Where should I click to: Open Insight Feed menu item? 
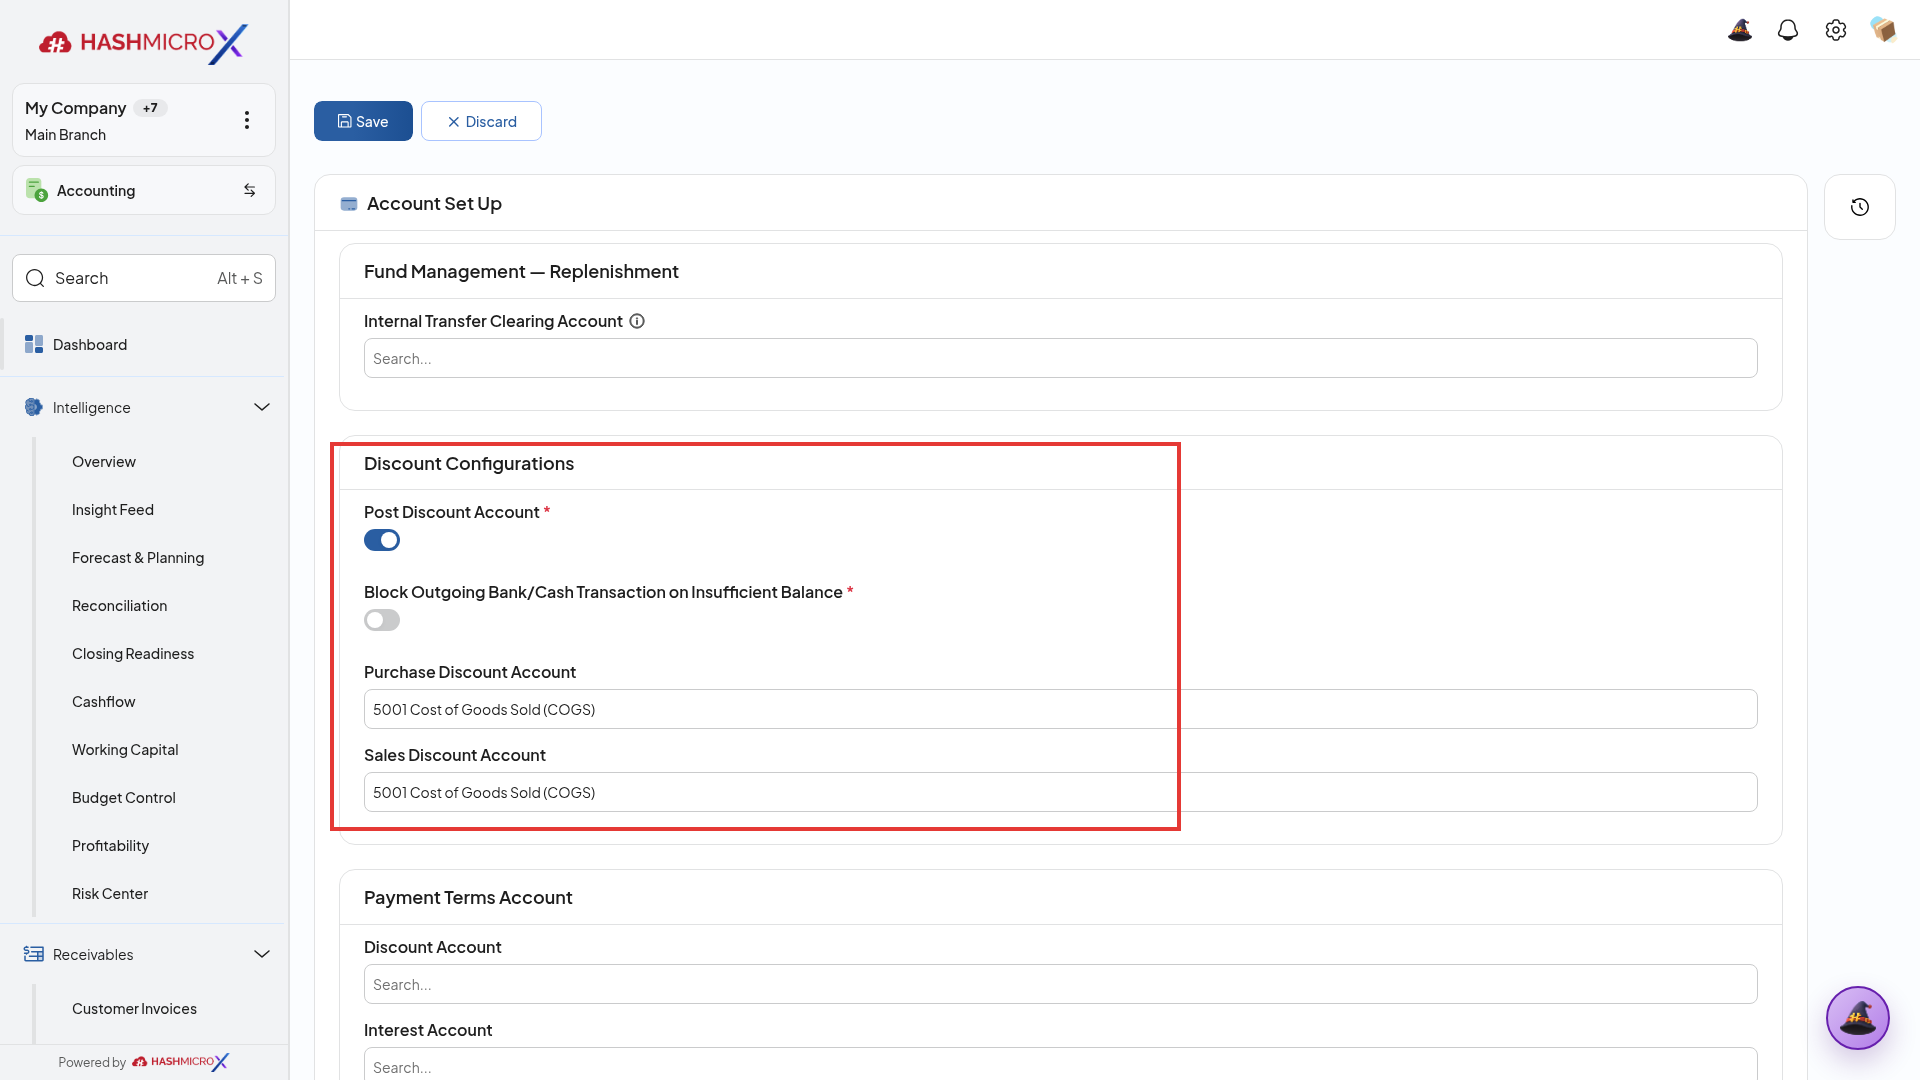point(113,510)
